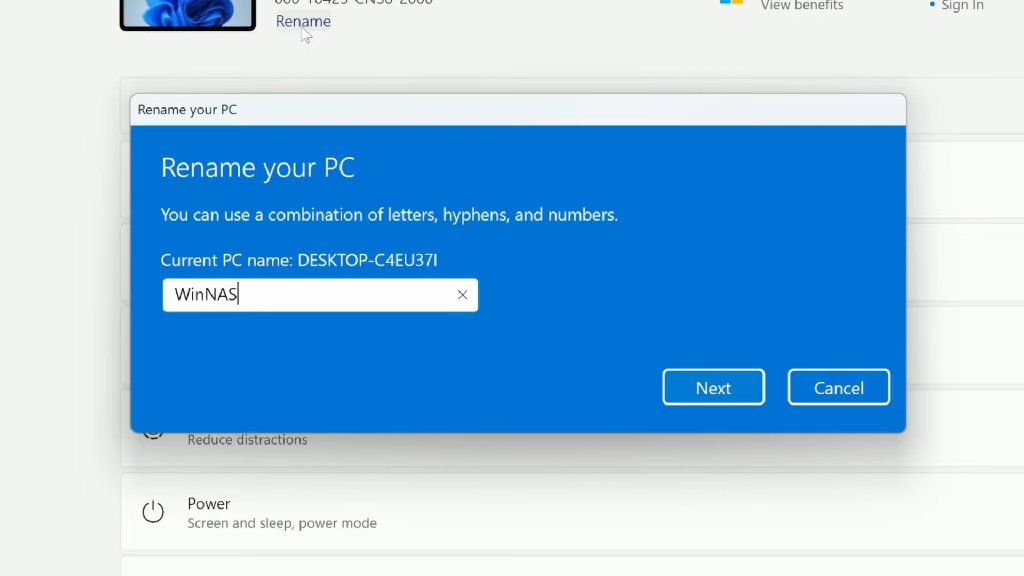Image resolution: width=1024 pixels, height=576 pixels.
Task: Open the Rename link under the device name
Action: 302,21
